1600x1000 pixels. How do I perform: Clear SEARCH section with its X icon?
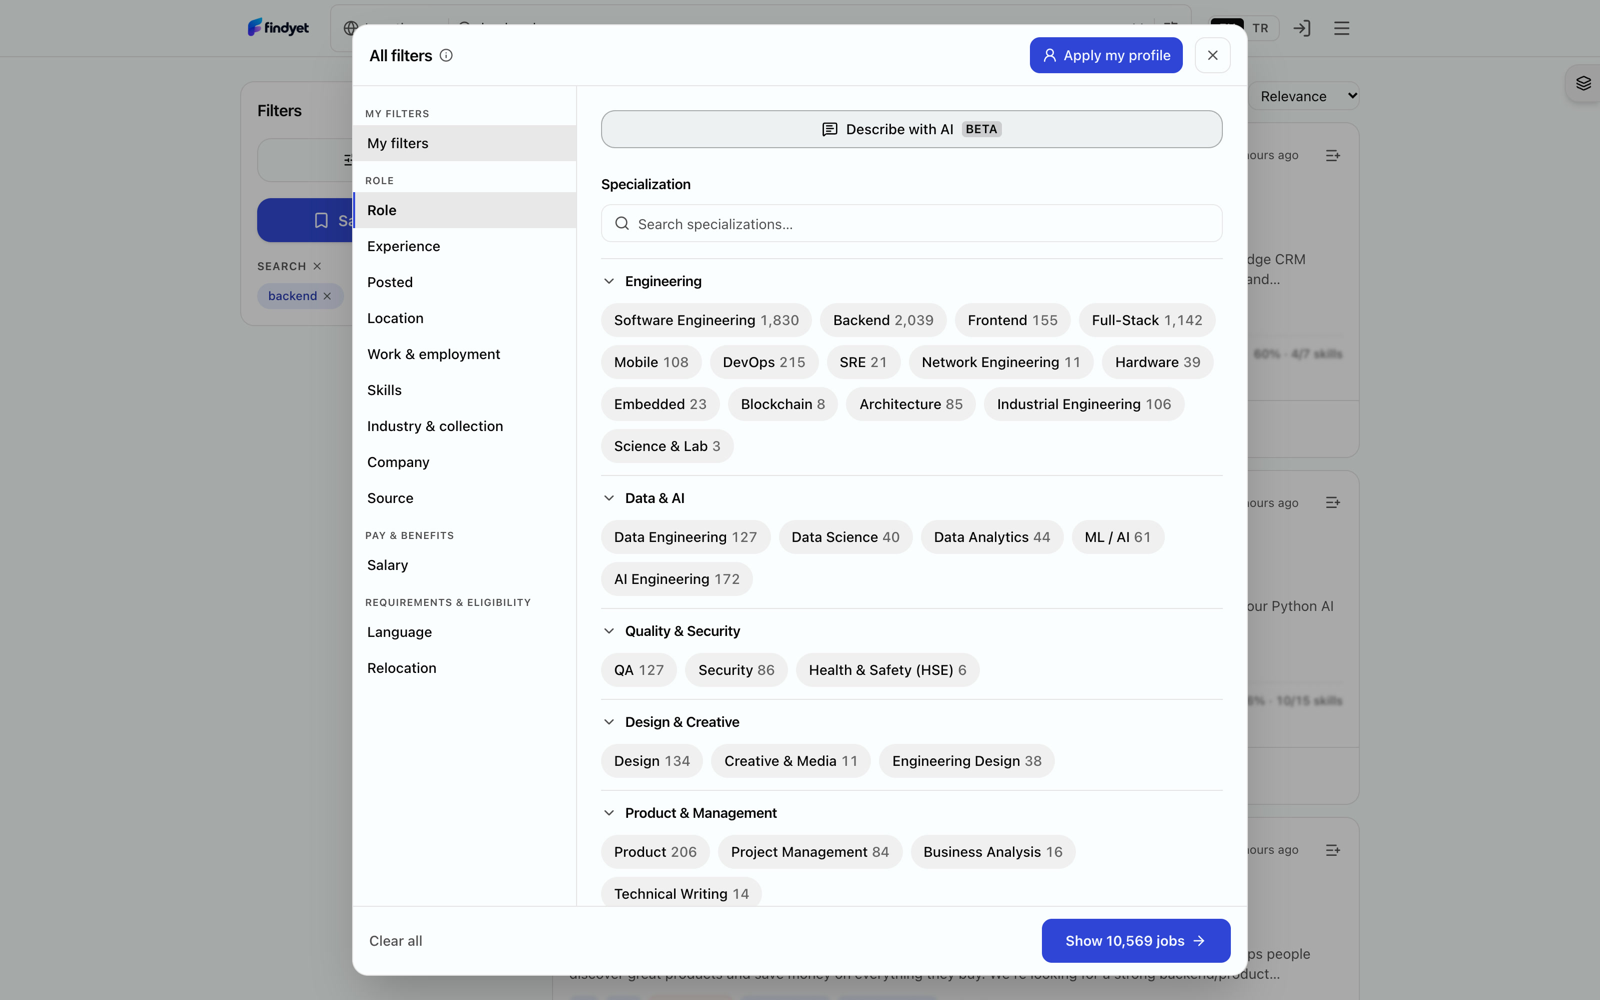click(317, 266)
